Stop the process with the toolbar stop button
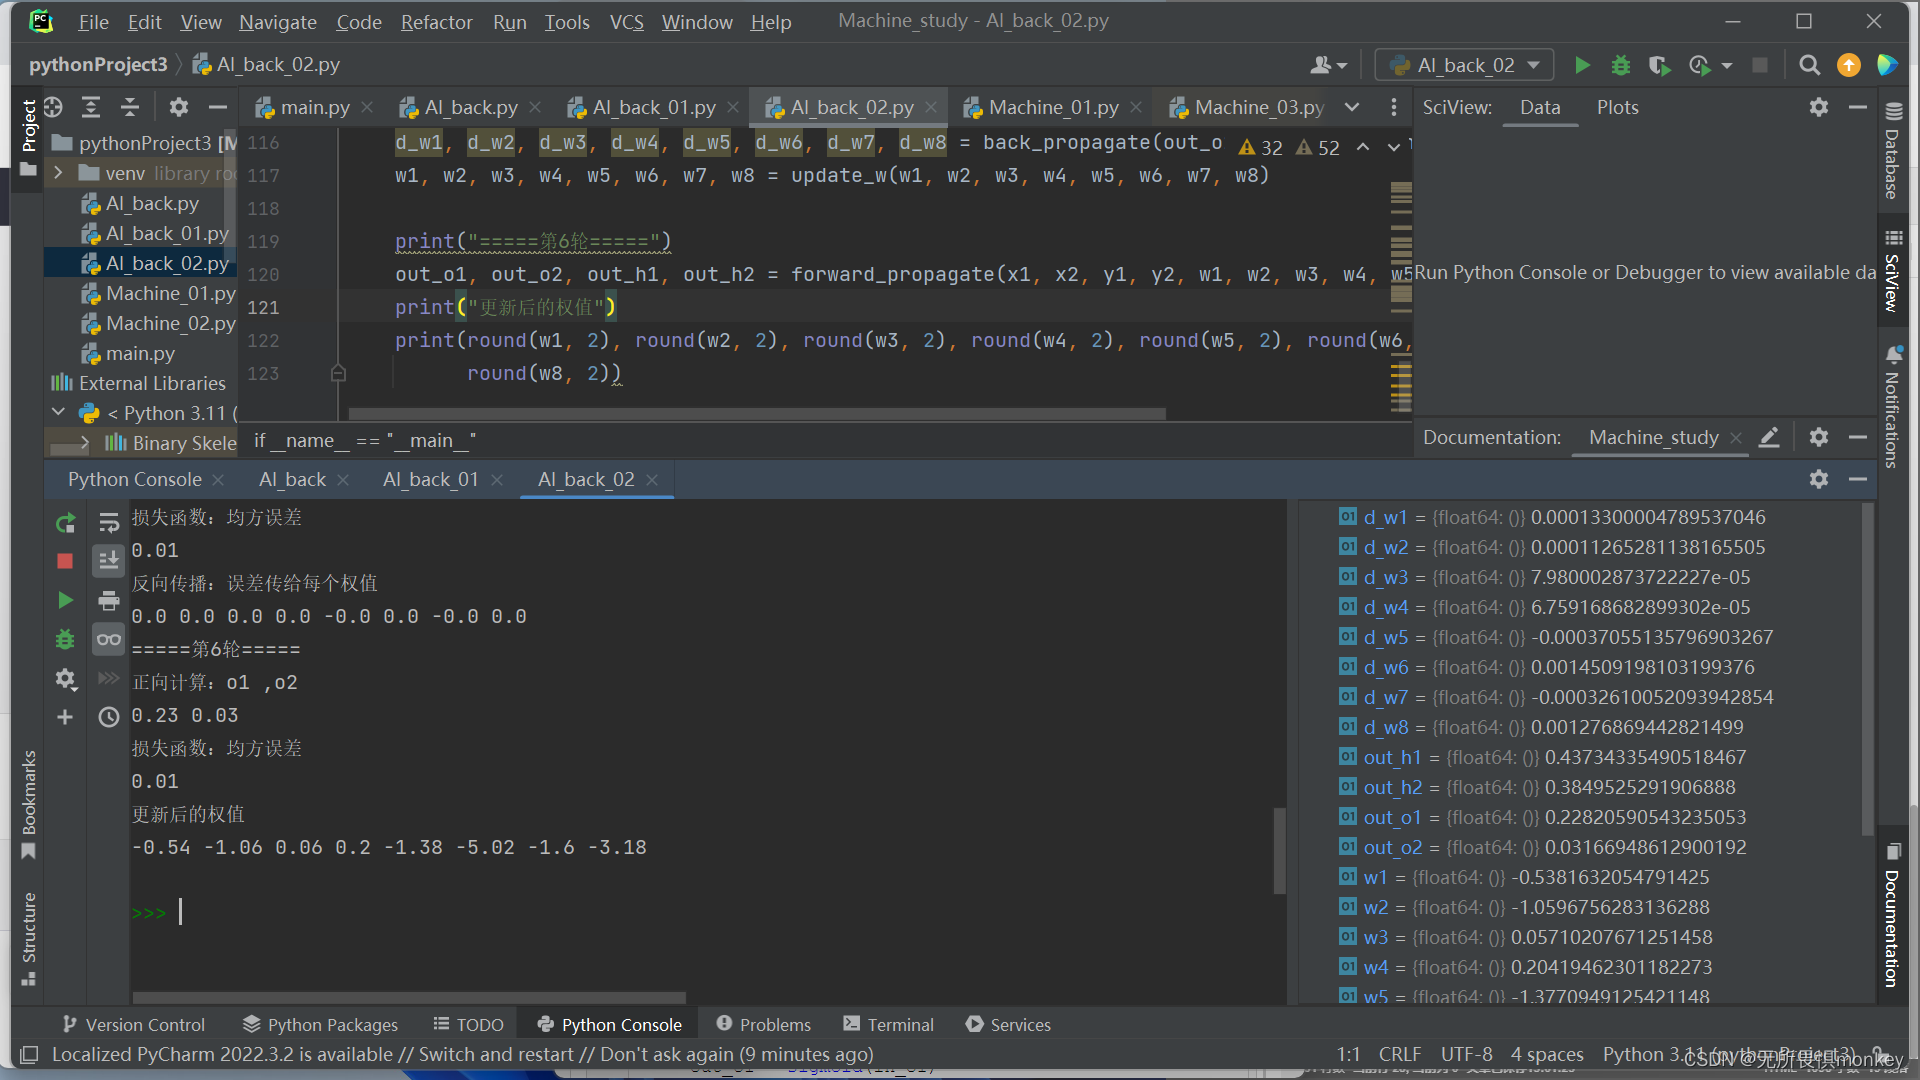1920x1080 pixels. (x=1760, y=65)
